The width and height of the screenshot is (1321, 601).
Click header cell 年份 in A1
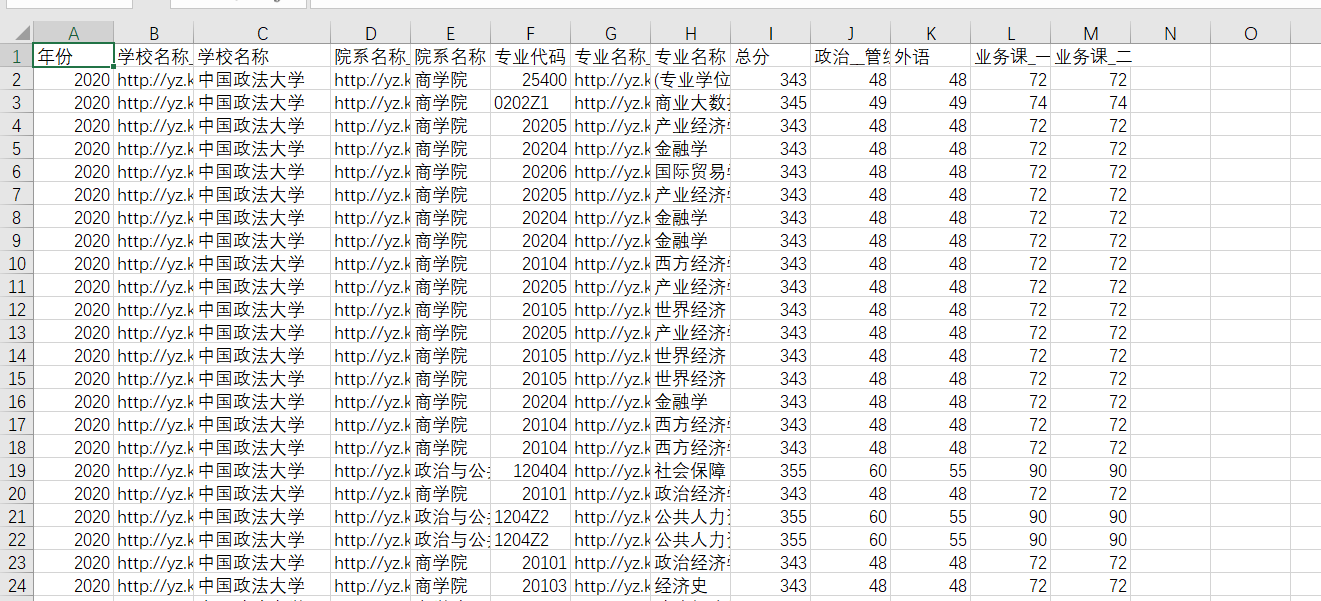click(x=74, y=56)
